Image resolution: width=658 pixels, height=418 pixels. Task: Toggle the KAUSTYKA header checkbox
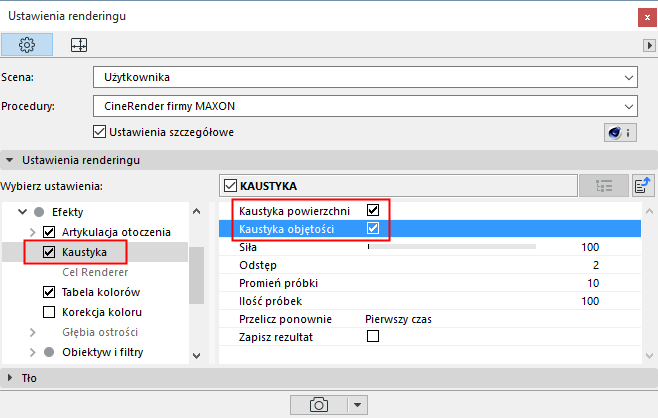(x=230, y=185)
